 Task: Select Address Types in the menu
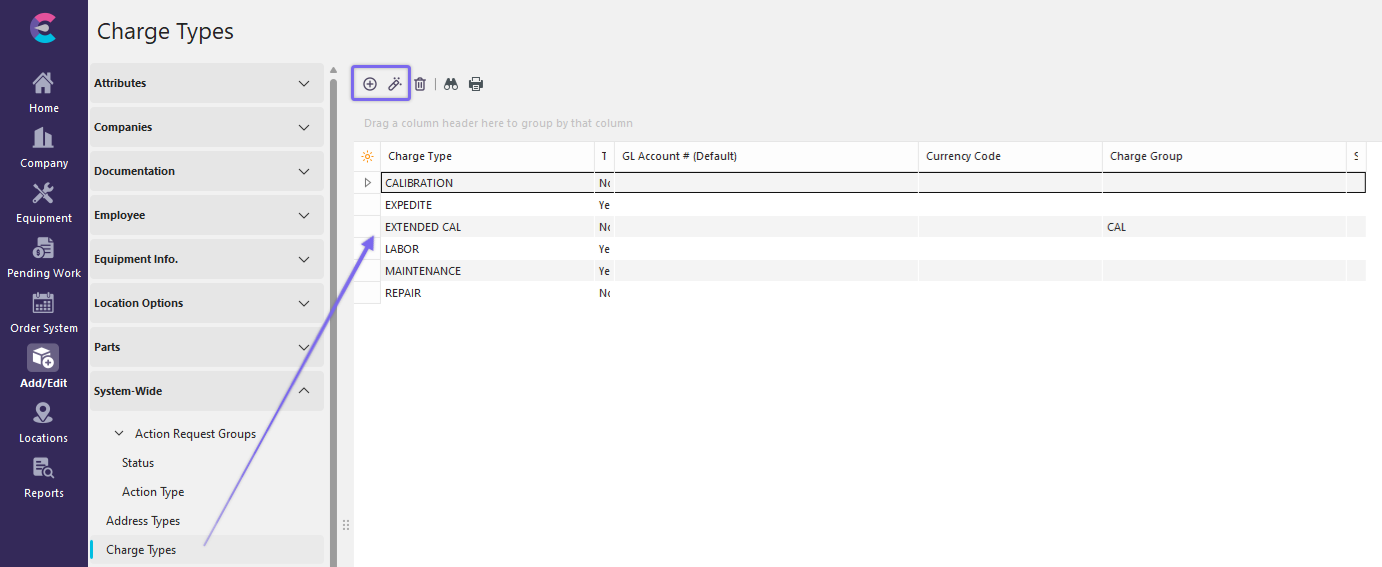[143, 521]
